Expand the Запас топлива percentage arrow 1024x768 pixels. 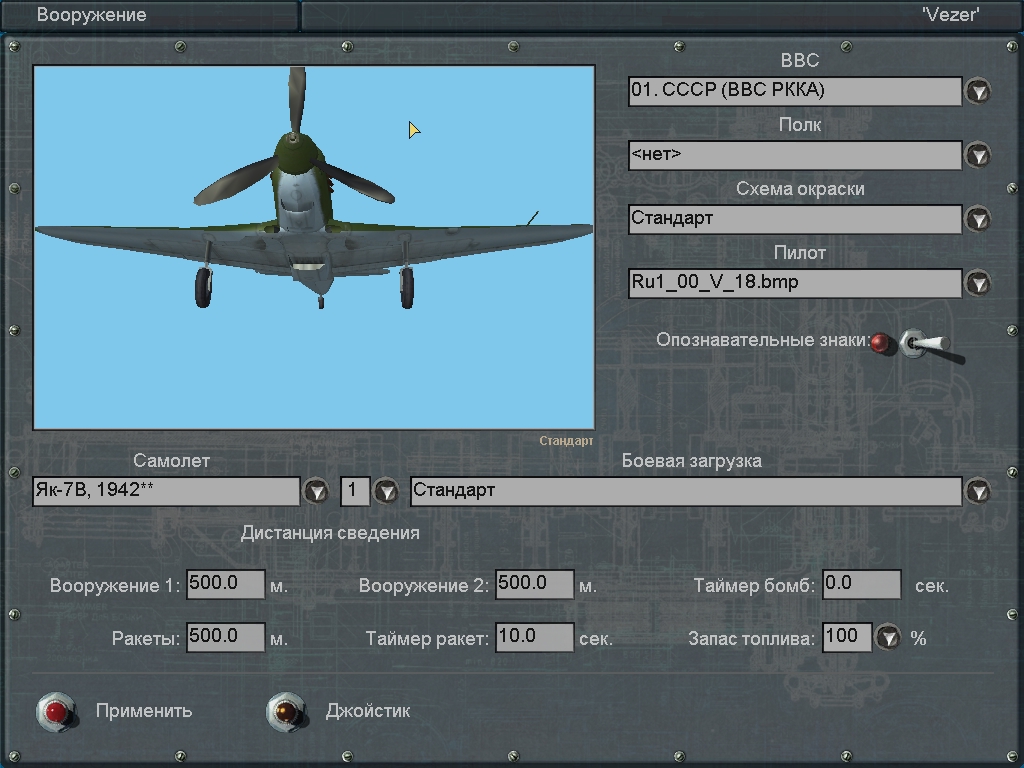(888, 637)
